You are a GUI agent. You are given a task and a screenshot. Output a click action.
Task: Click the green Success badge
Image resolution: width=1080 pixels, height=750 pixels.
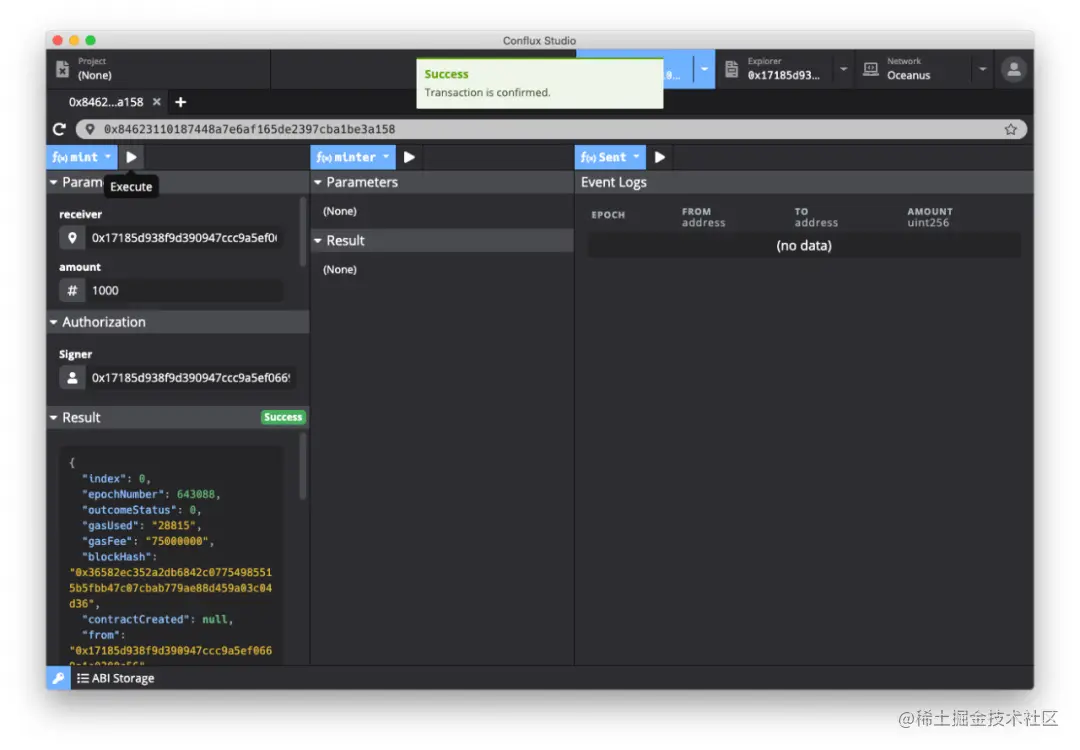click(283, 417)
